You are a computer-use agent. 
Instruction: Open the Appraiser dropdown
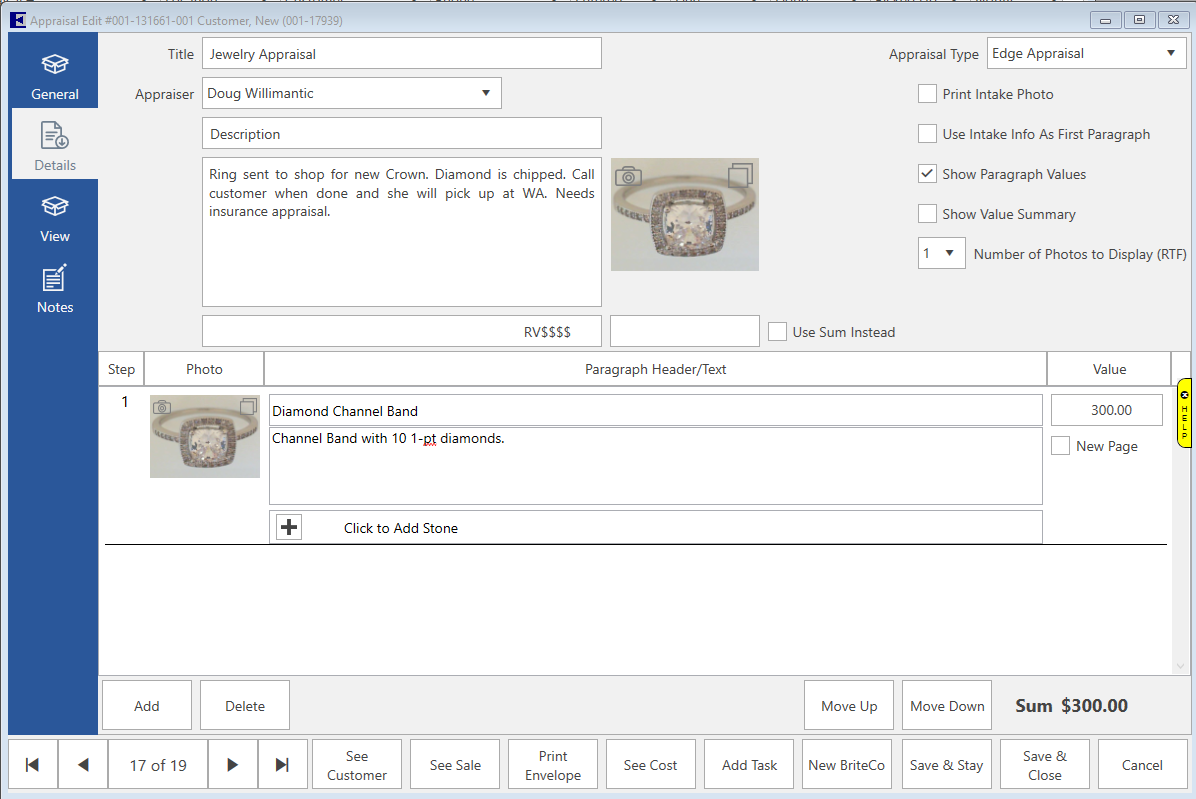coord(486,93)
